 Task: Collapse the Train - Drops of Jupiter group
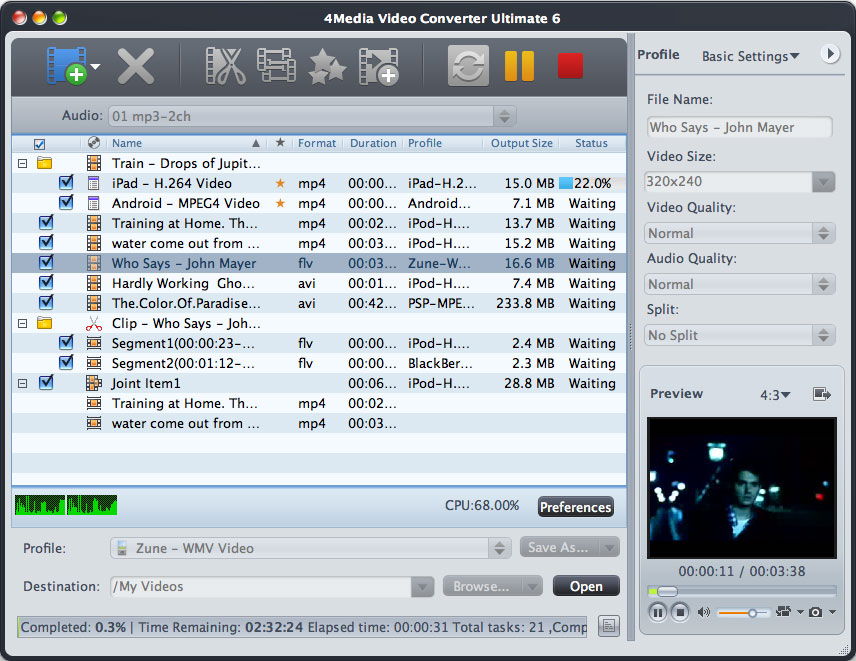22,163
